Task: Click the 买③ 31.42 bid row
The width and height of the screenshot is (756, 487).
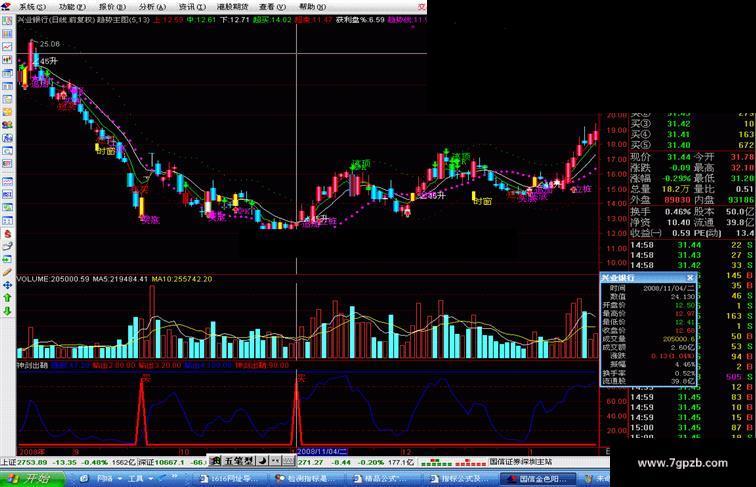Action: pyautogui.click(x=692, y=124)
